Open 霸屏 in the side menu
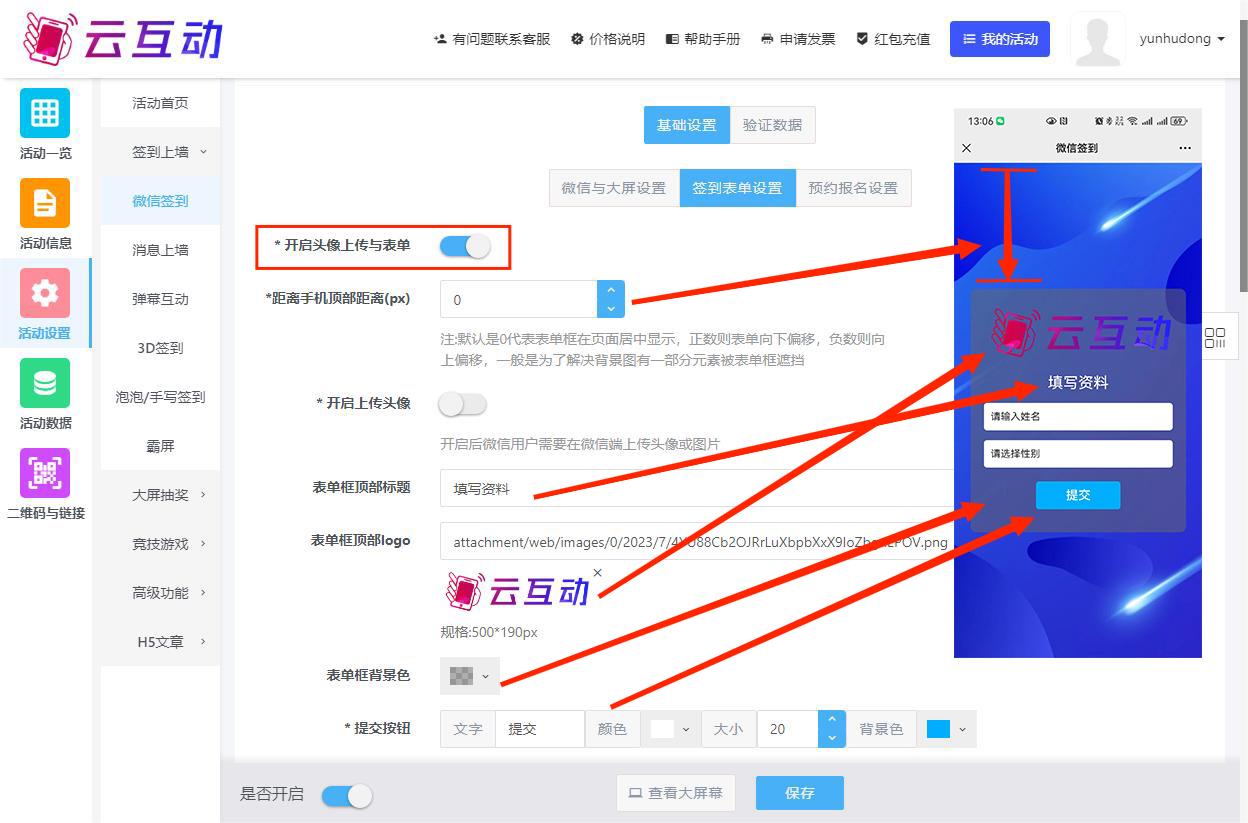 click(160, 446)
